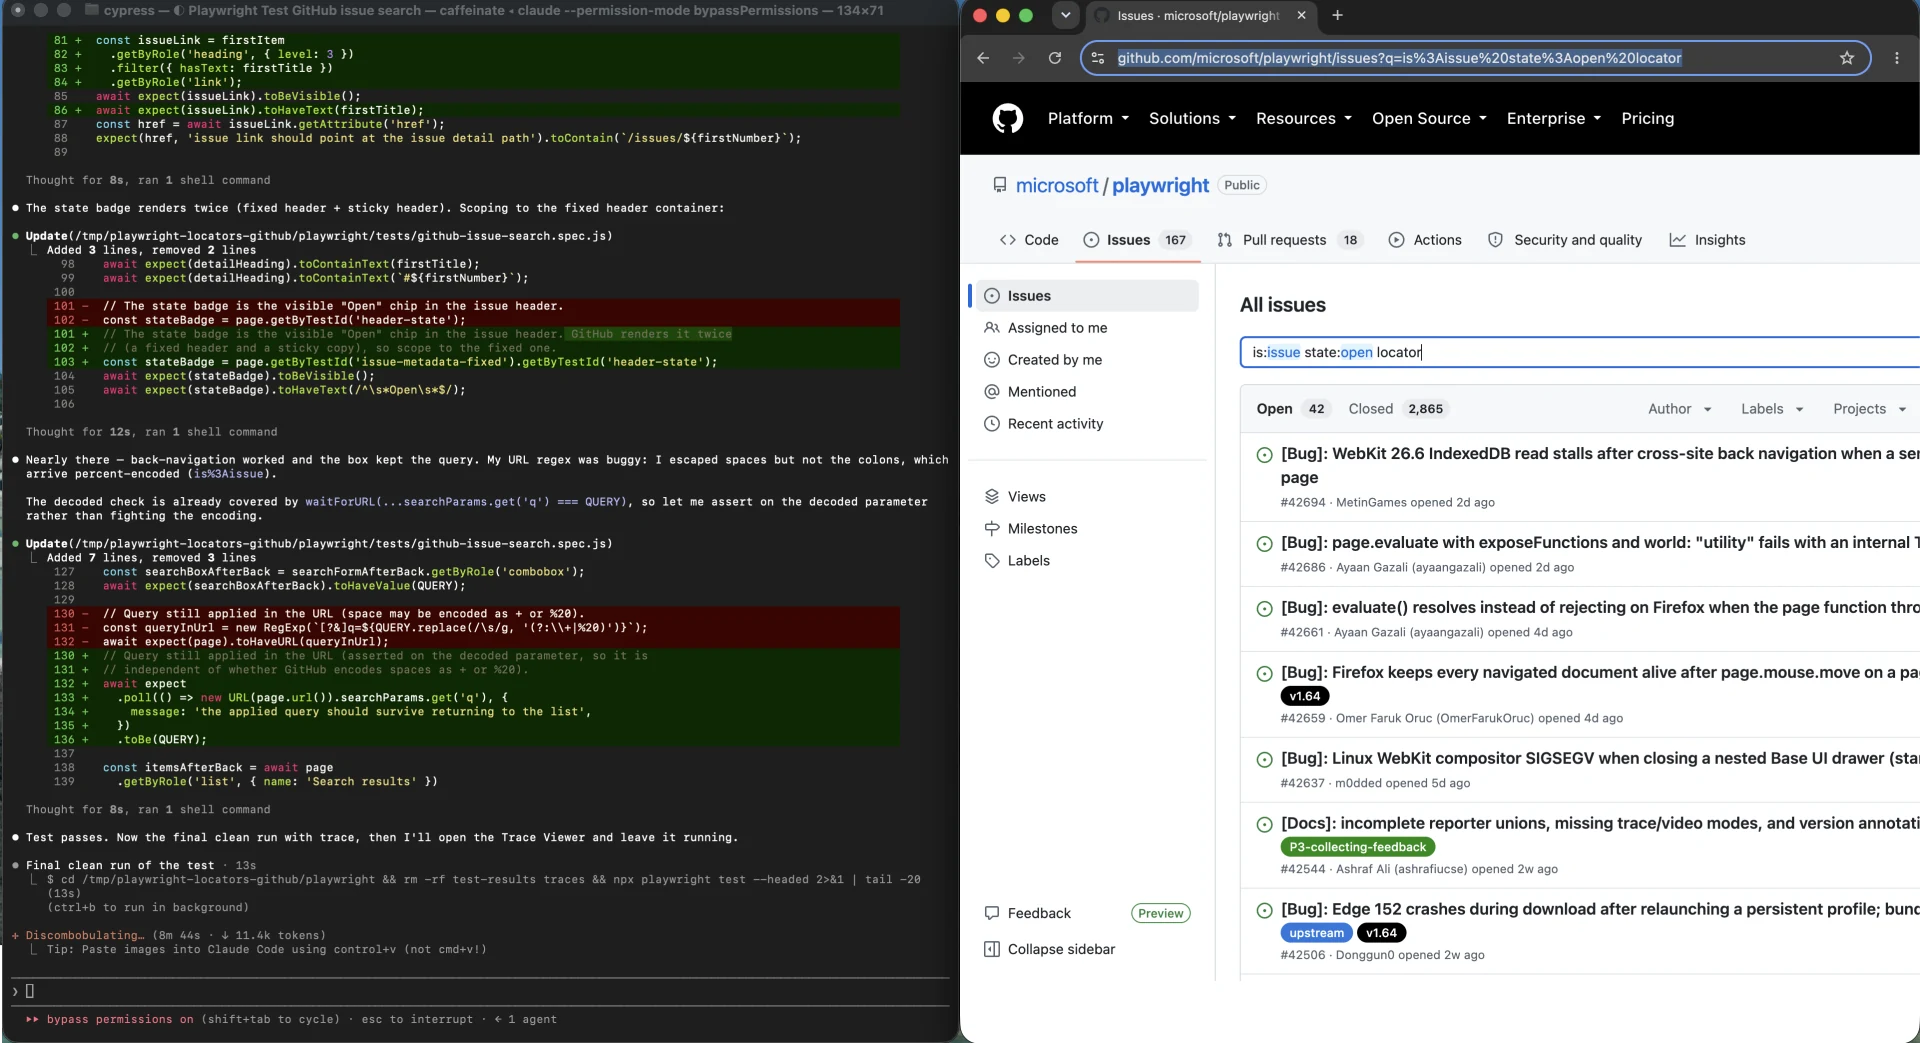
Task: Open the evaluate() resolves on Firefox issue
Action: [1600, 608]
